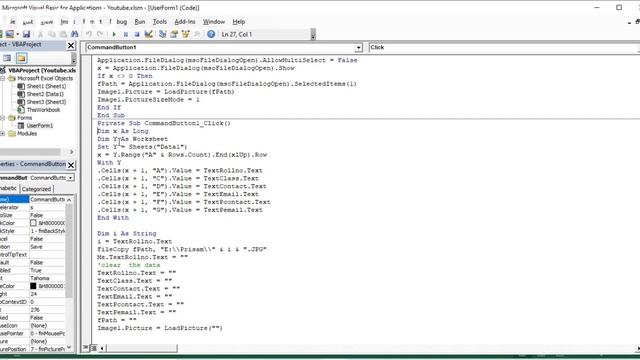Click the BackColor property color swatch

click(x=33, y=223)
